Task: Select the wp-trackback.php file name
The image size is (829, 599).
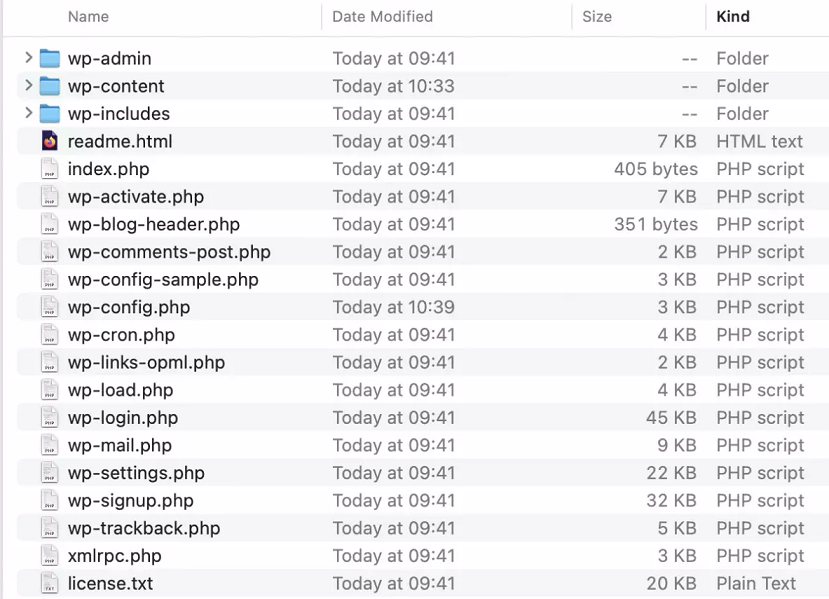Action: (144, 528)
